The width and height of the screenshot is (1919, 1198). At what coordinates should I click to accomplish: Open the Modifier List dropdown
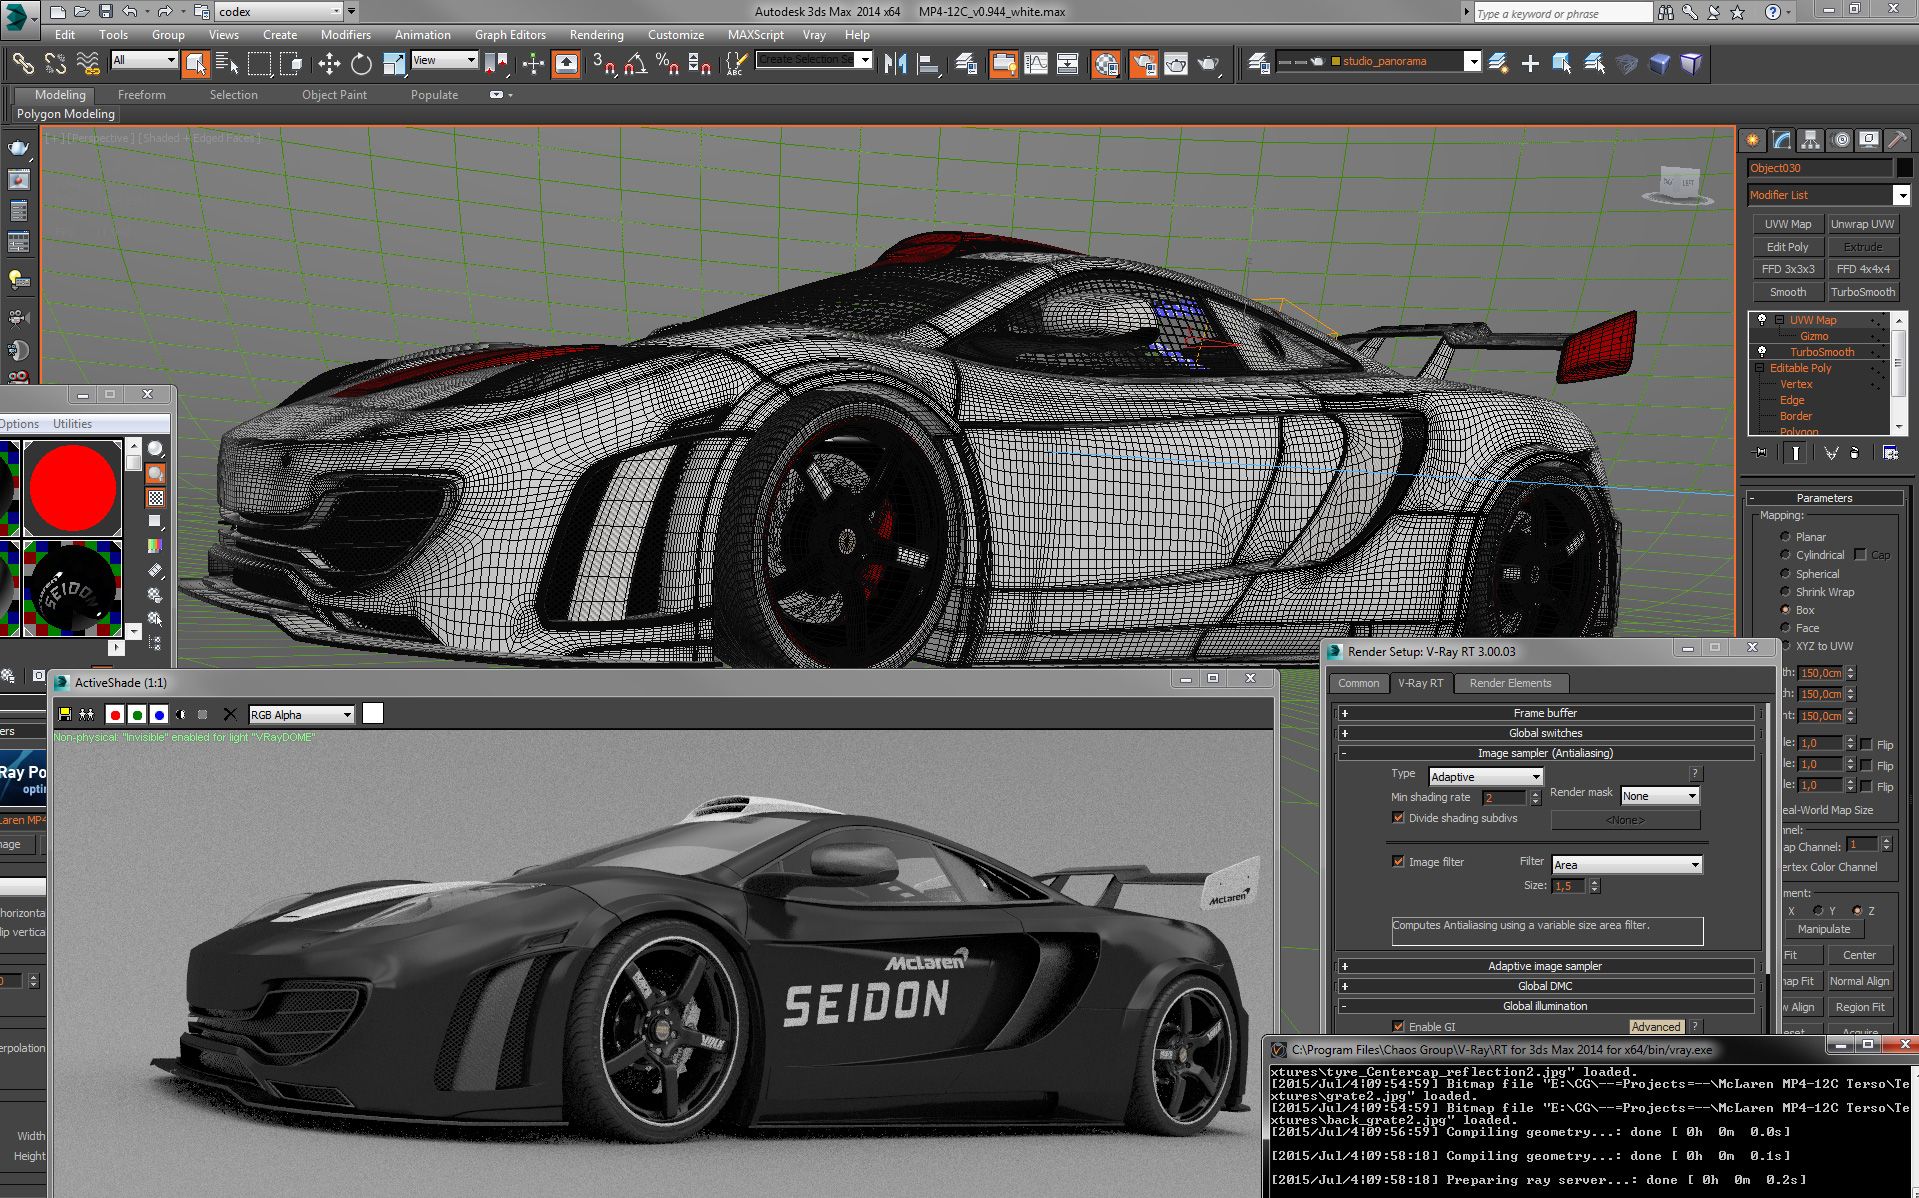pyautogui.click(x=1828, y=195)
